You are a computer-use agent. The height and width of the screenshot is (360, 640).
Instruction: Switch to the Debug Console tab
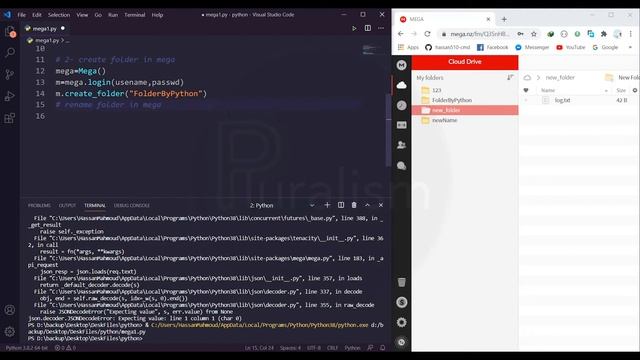(x=132, y=205)
